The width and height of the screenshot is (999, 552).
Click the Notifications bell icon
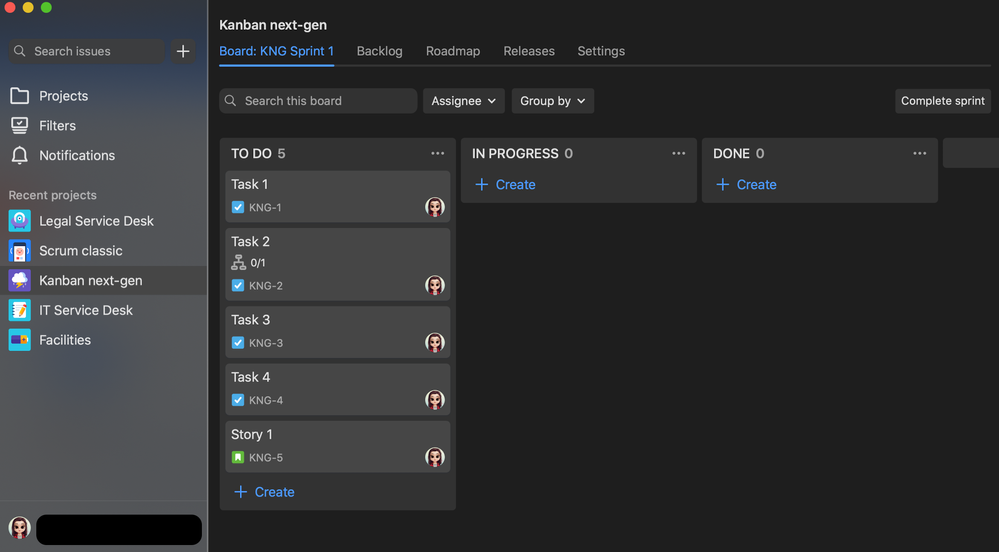point(20,156)
